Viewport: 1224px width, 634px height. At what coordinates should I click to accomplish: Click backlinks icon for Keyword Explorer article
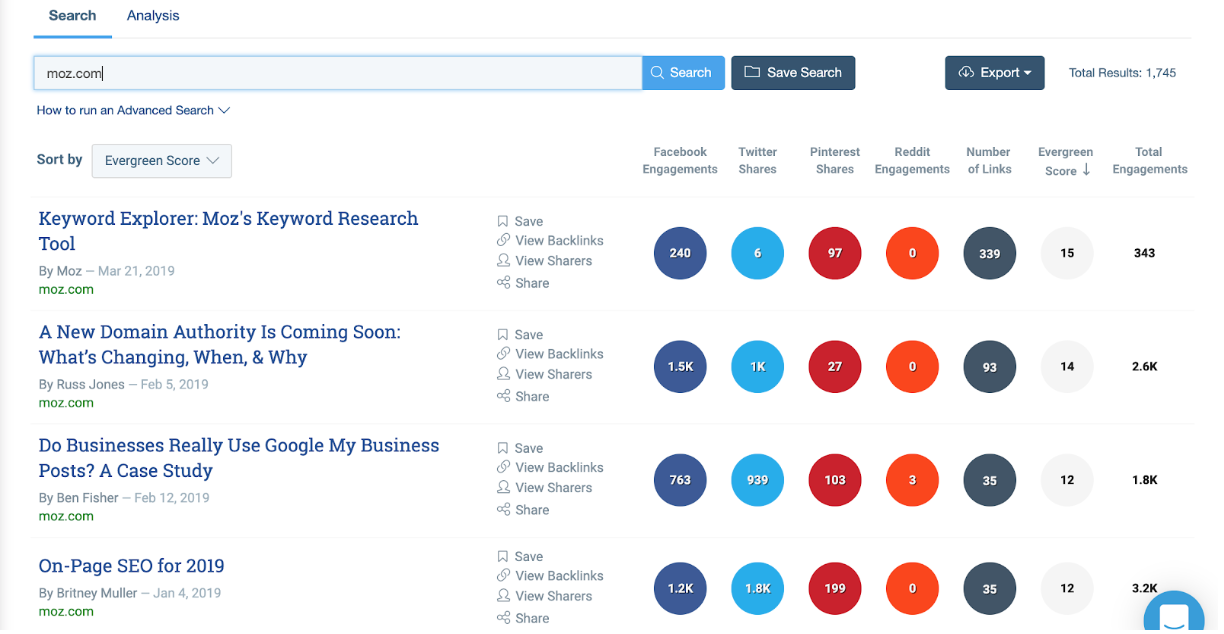tap(503, 240)
